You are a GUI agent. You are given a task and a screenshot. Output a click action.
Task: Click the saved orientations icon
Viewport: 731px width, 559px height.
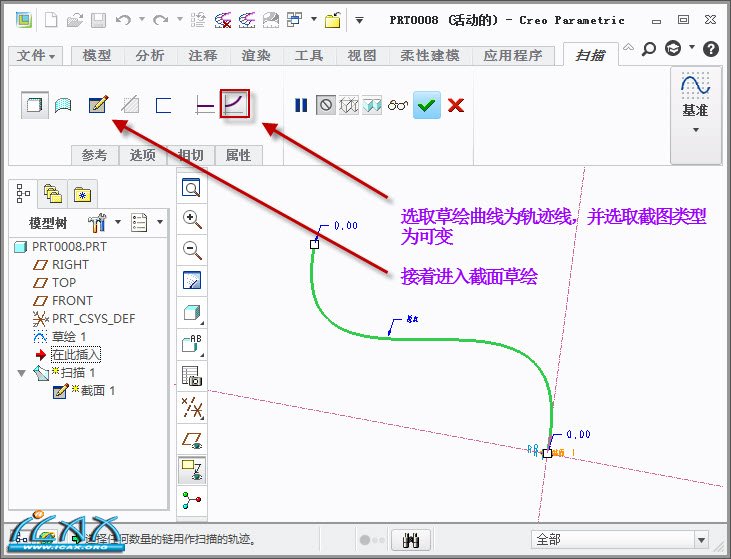192,344
